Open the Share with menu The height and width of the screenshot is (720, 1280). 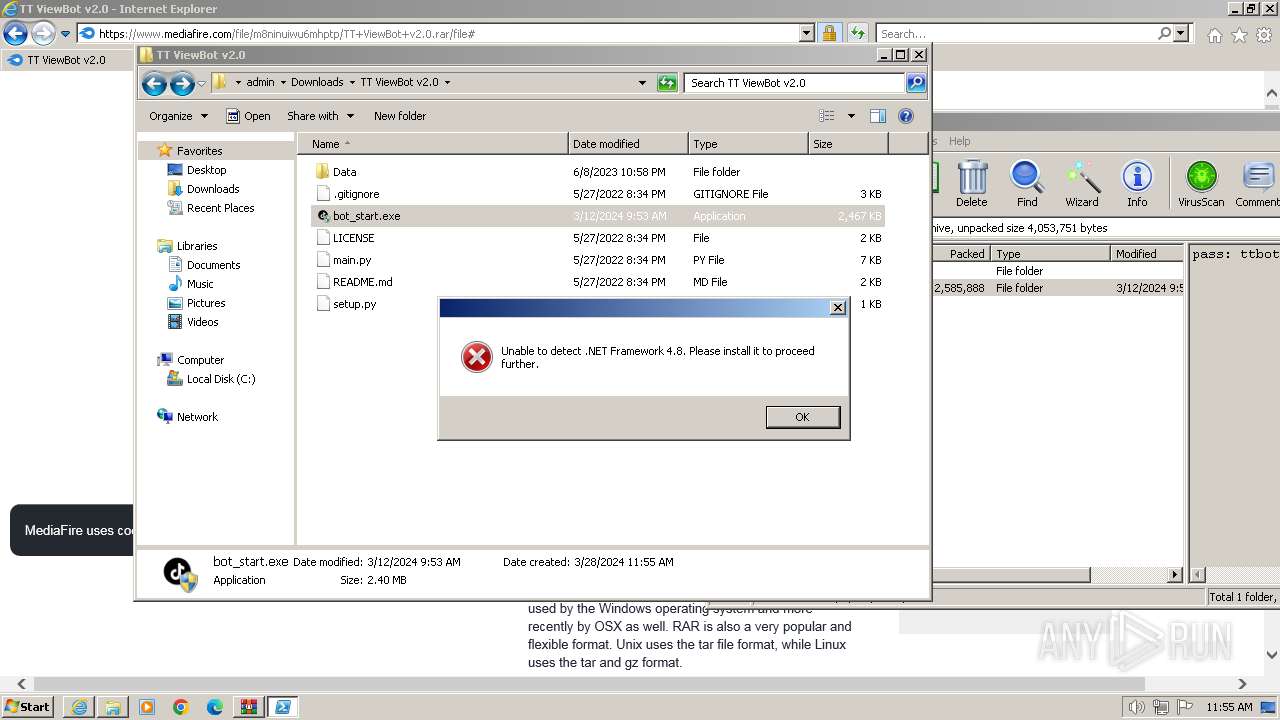pyautogui.click(x=320, y=116)
